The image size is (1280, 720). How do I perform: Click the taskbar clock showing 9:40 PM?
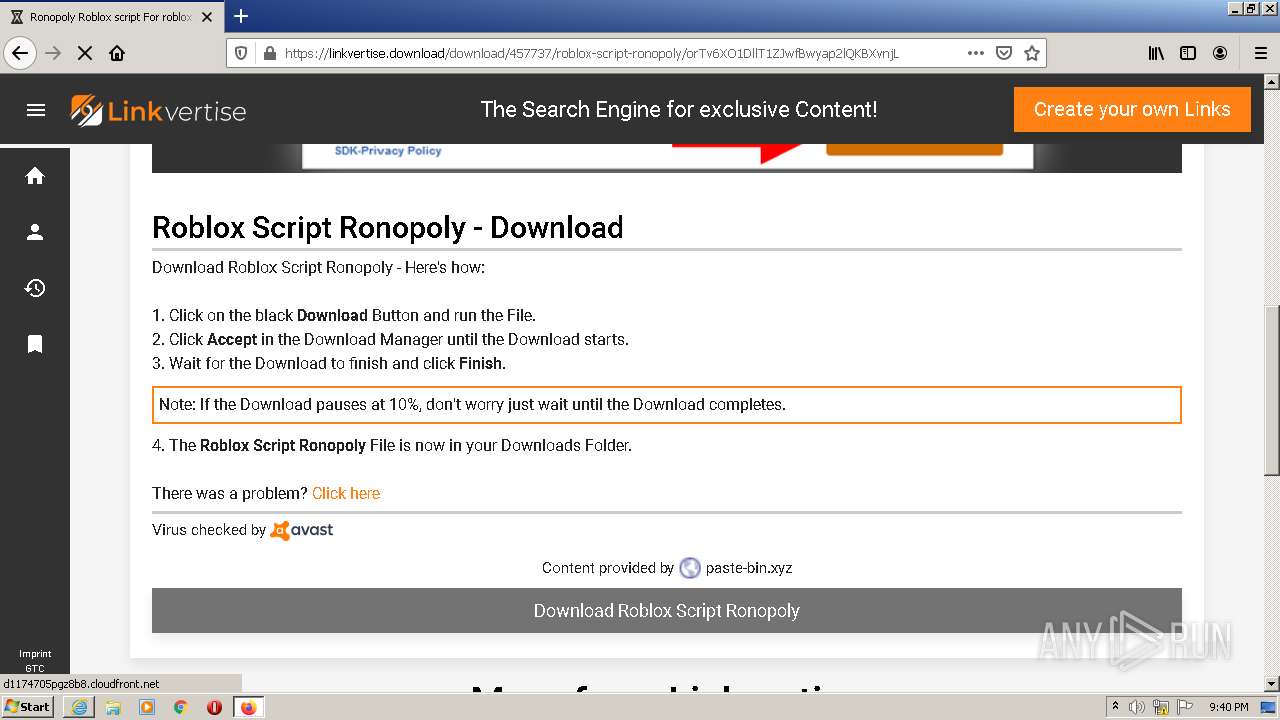[1228, 707]
